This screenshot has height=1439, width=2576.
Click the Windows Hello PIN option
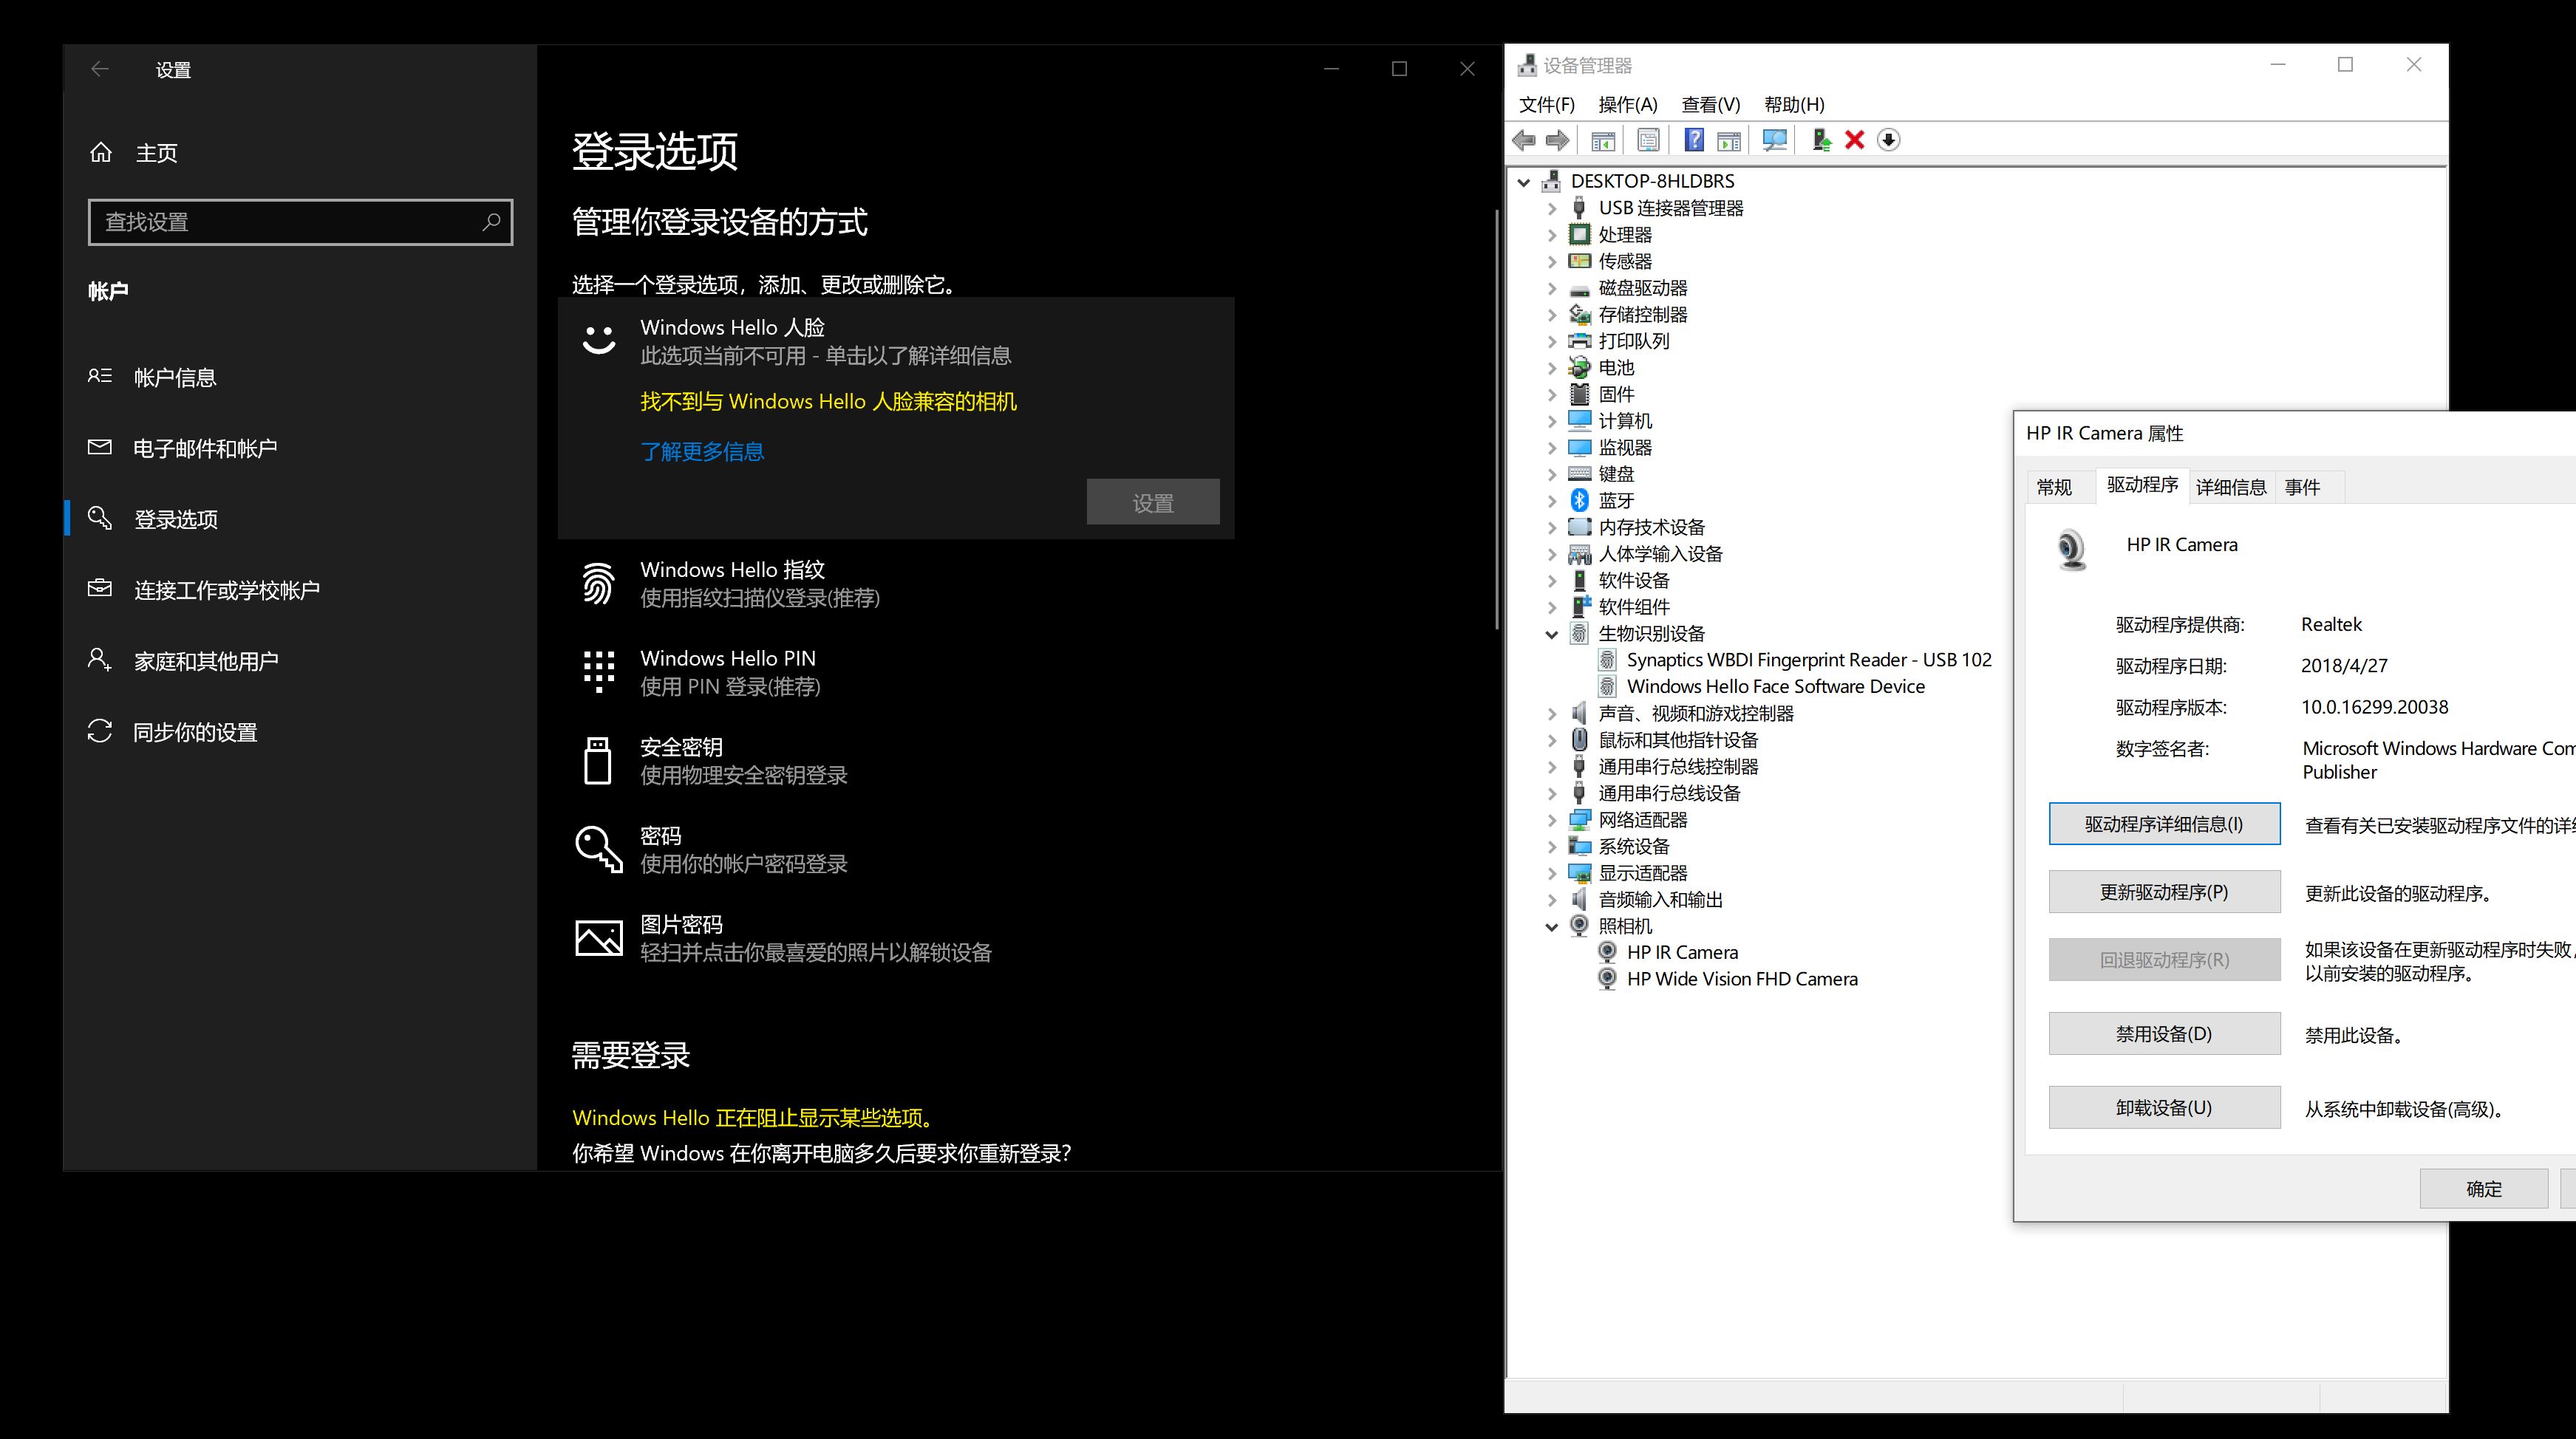click(x=896, y=672)
